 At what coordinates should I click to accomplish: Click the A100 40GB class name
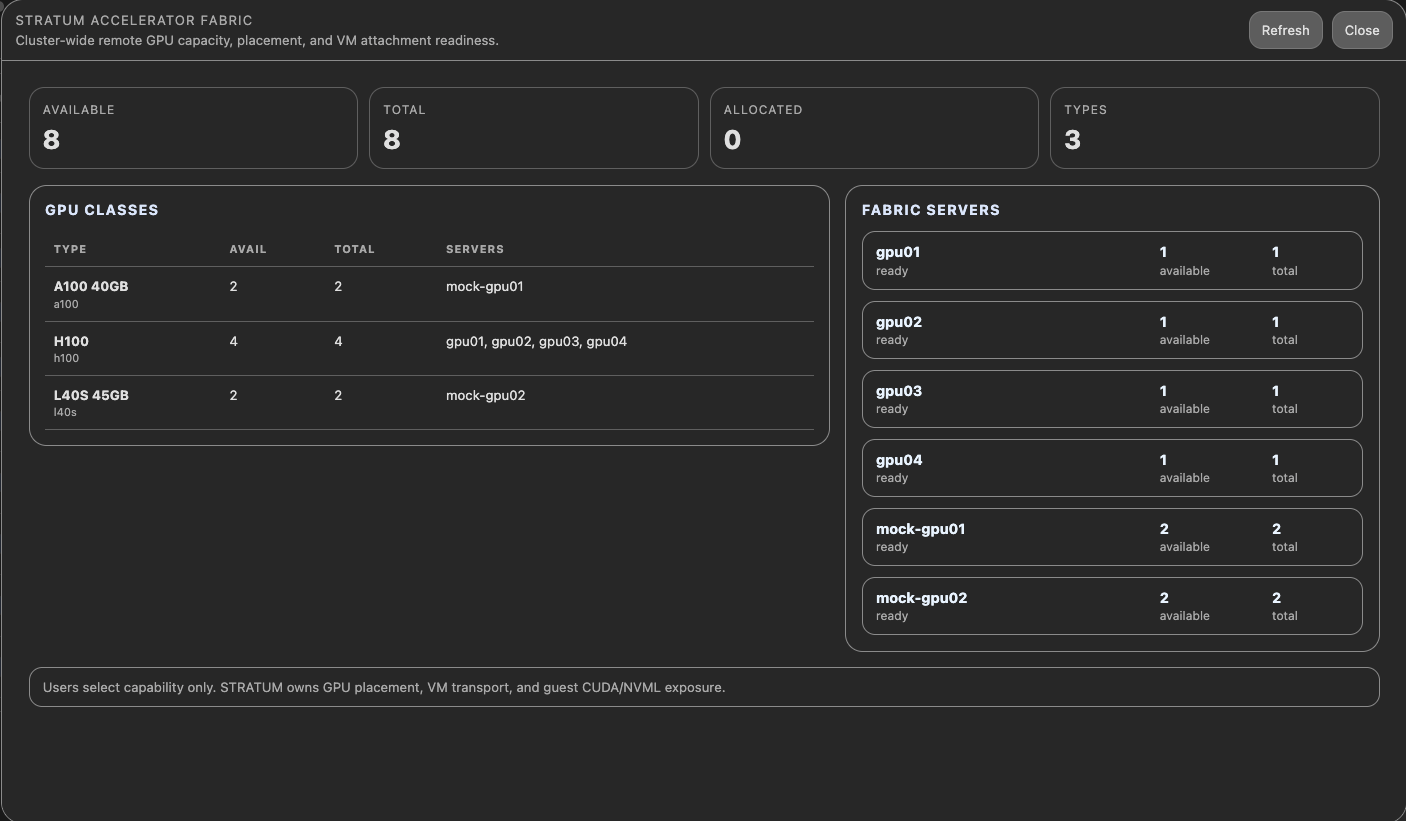[x=91, y=286]
